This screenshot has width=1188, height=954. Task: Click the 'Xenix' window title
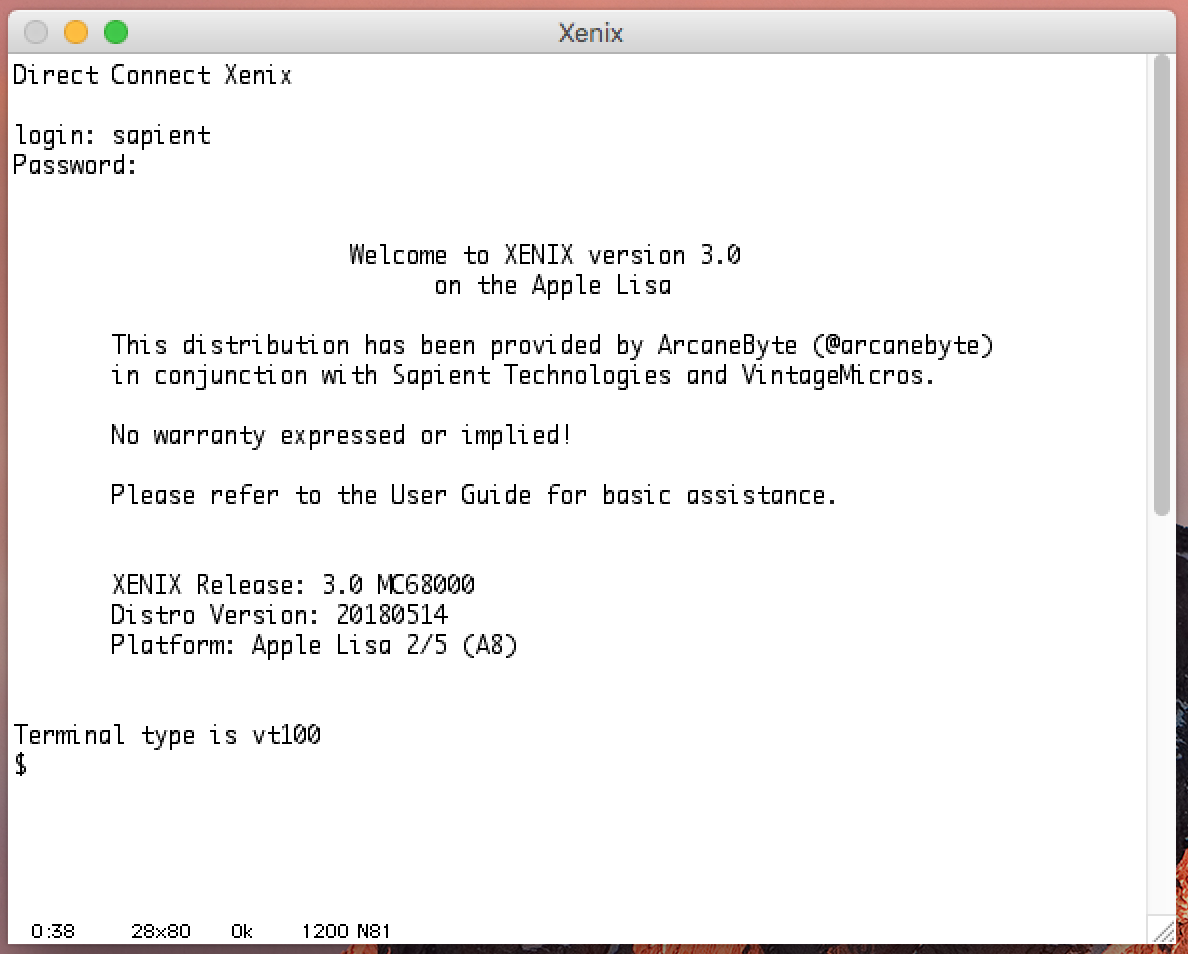pyautogui.click(x=591, y=33)
